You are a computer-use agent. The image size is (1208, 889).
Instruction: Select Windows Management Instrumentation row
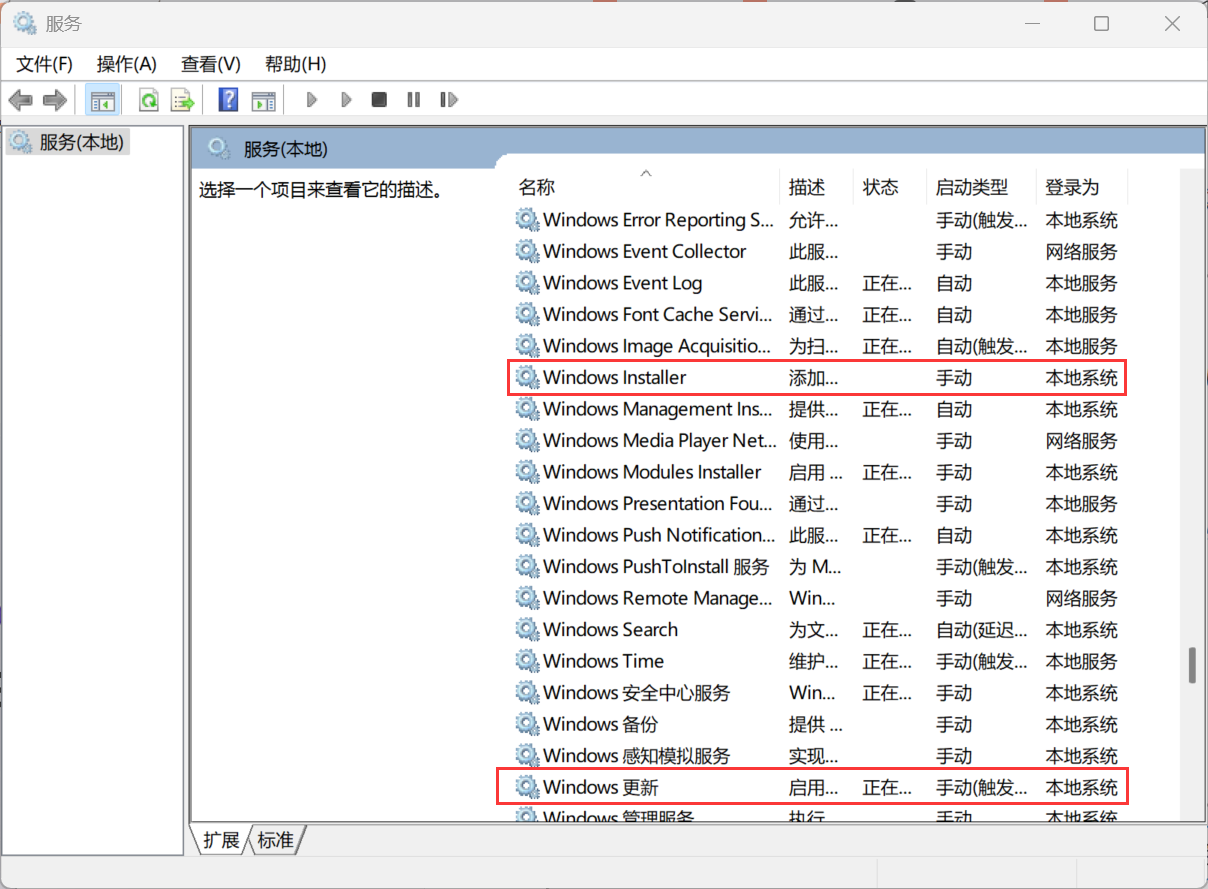(818, 409)
